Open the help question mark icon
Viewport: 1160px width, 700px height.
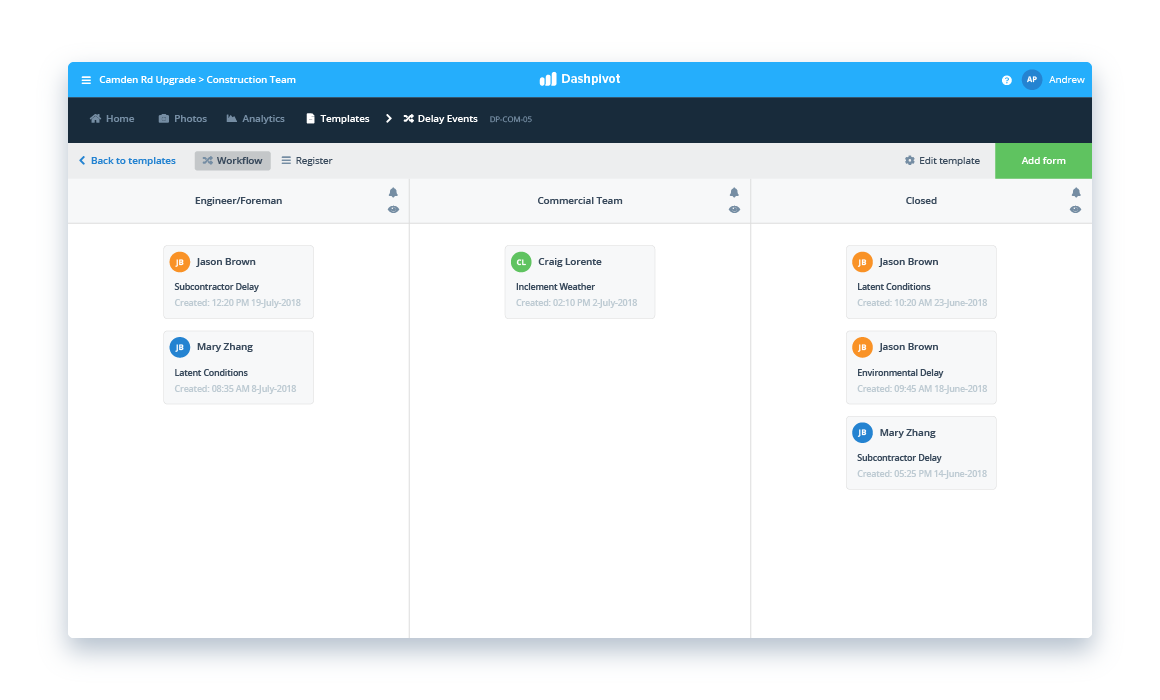click(x=1006, y=80)
